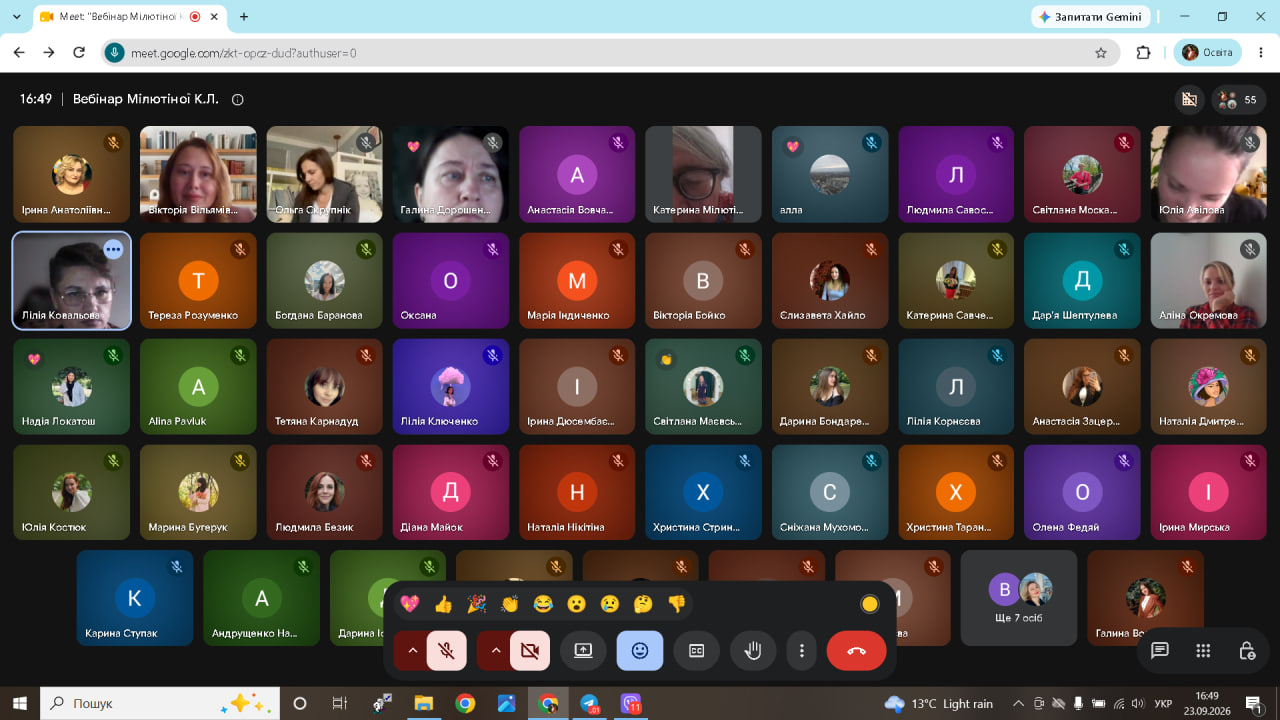Start screen presentation
The image size is (1280, 720).
[583, 651]
